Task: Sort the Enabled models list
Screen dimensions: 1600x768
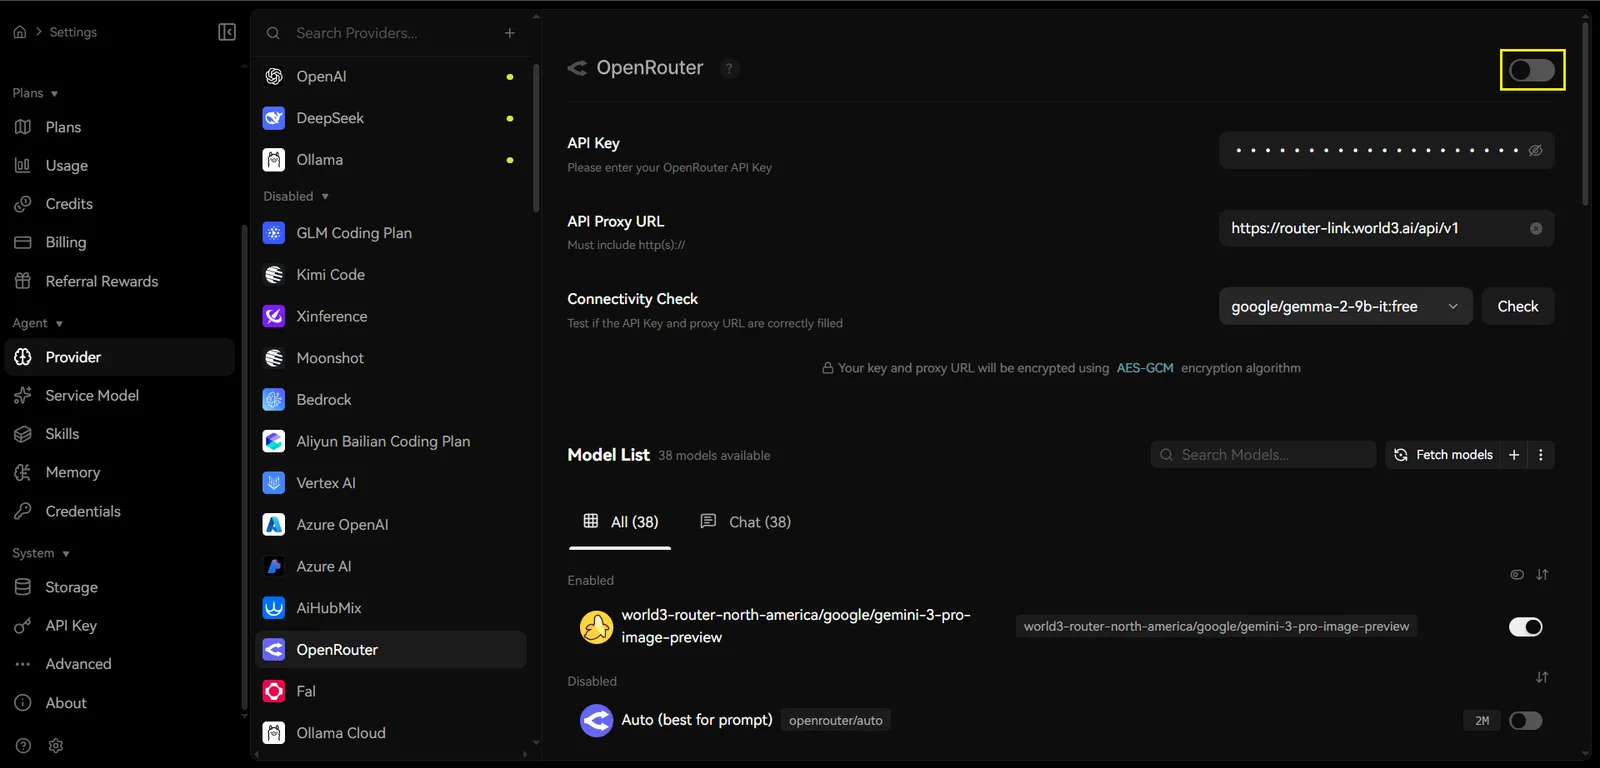Action: click(1542, 575)
